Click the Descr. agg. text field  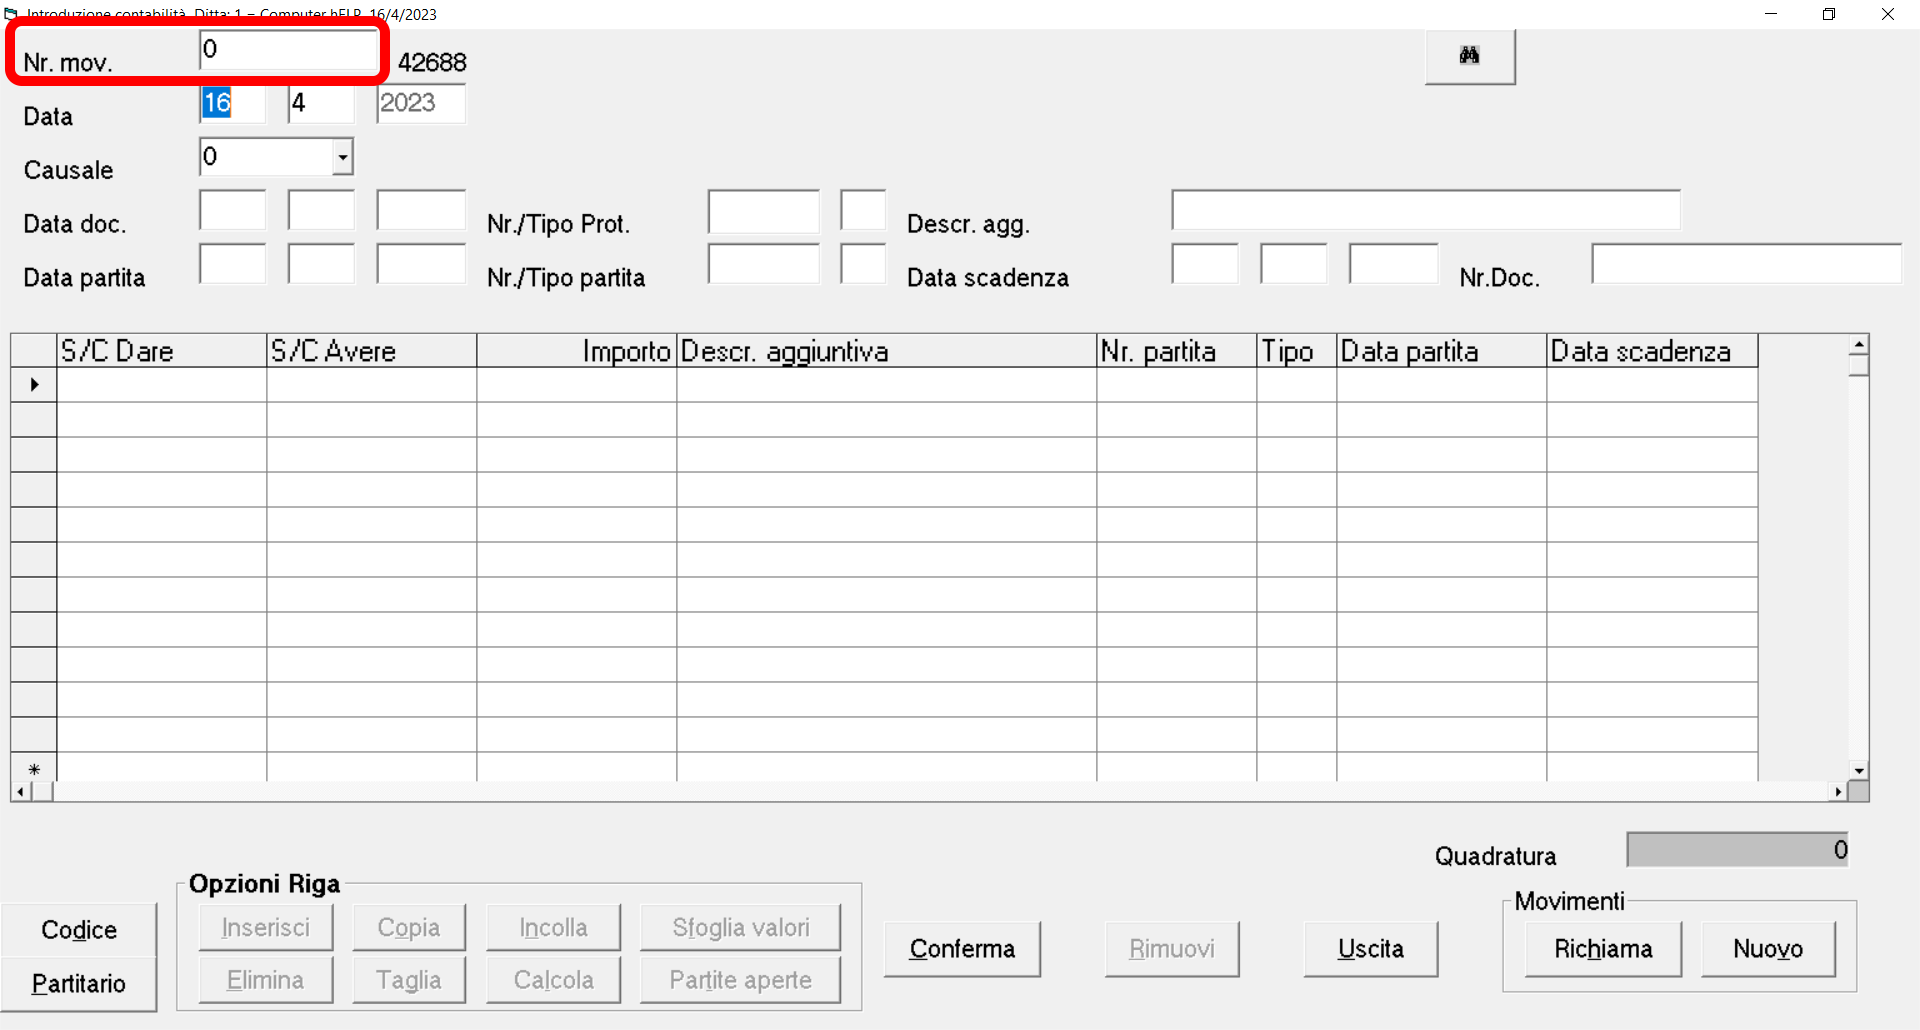pyautogui.click(x=1426, y=210)
